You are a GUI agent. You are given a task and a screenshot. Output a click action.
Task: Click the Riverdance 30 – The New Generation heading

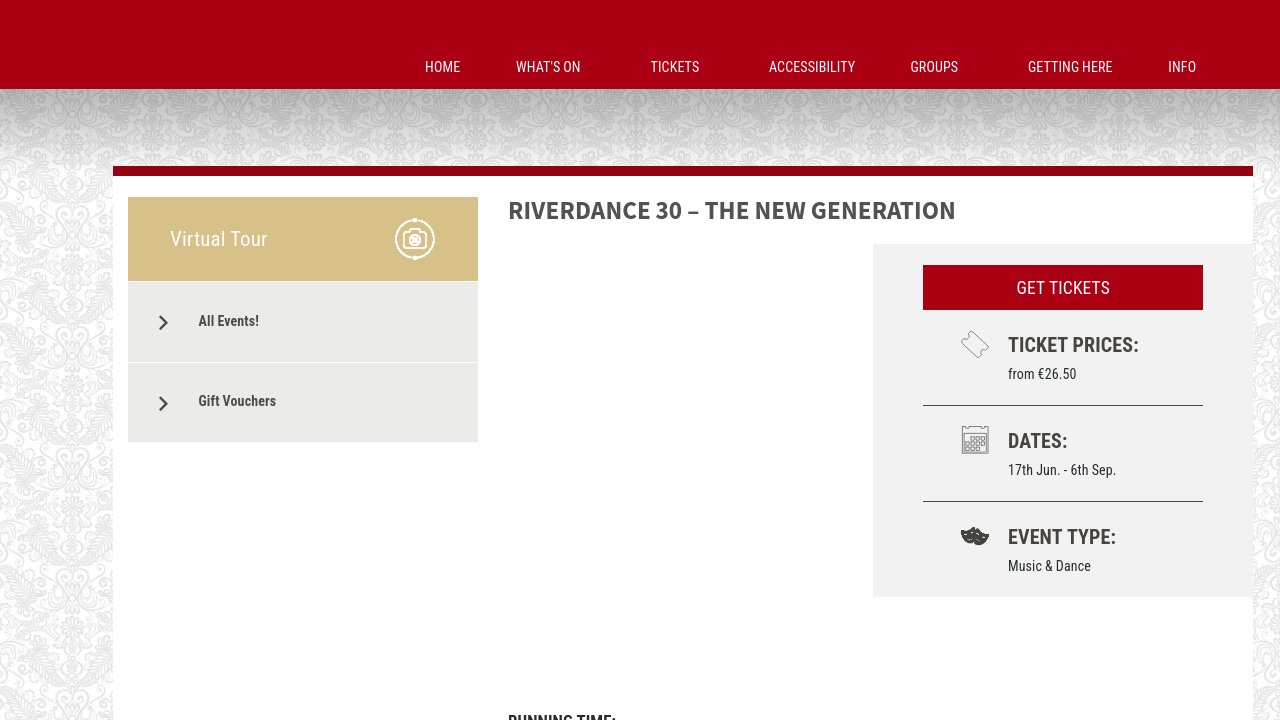tap(732, 211)
